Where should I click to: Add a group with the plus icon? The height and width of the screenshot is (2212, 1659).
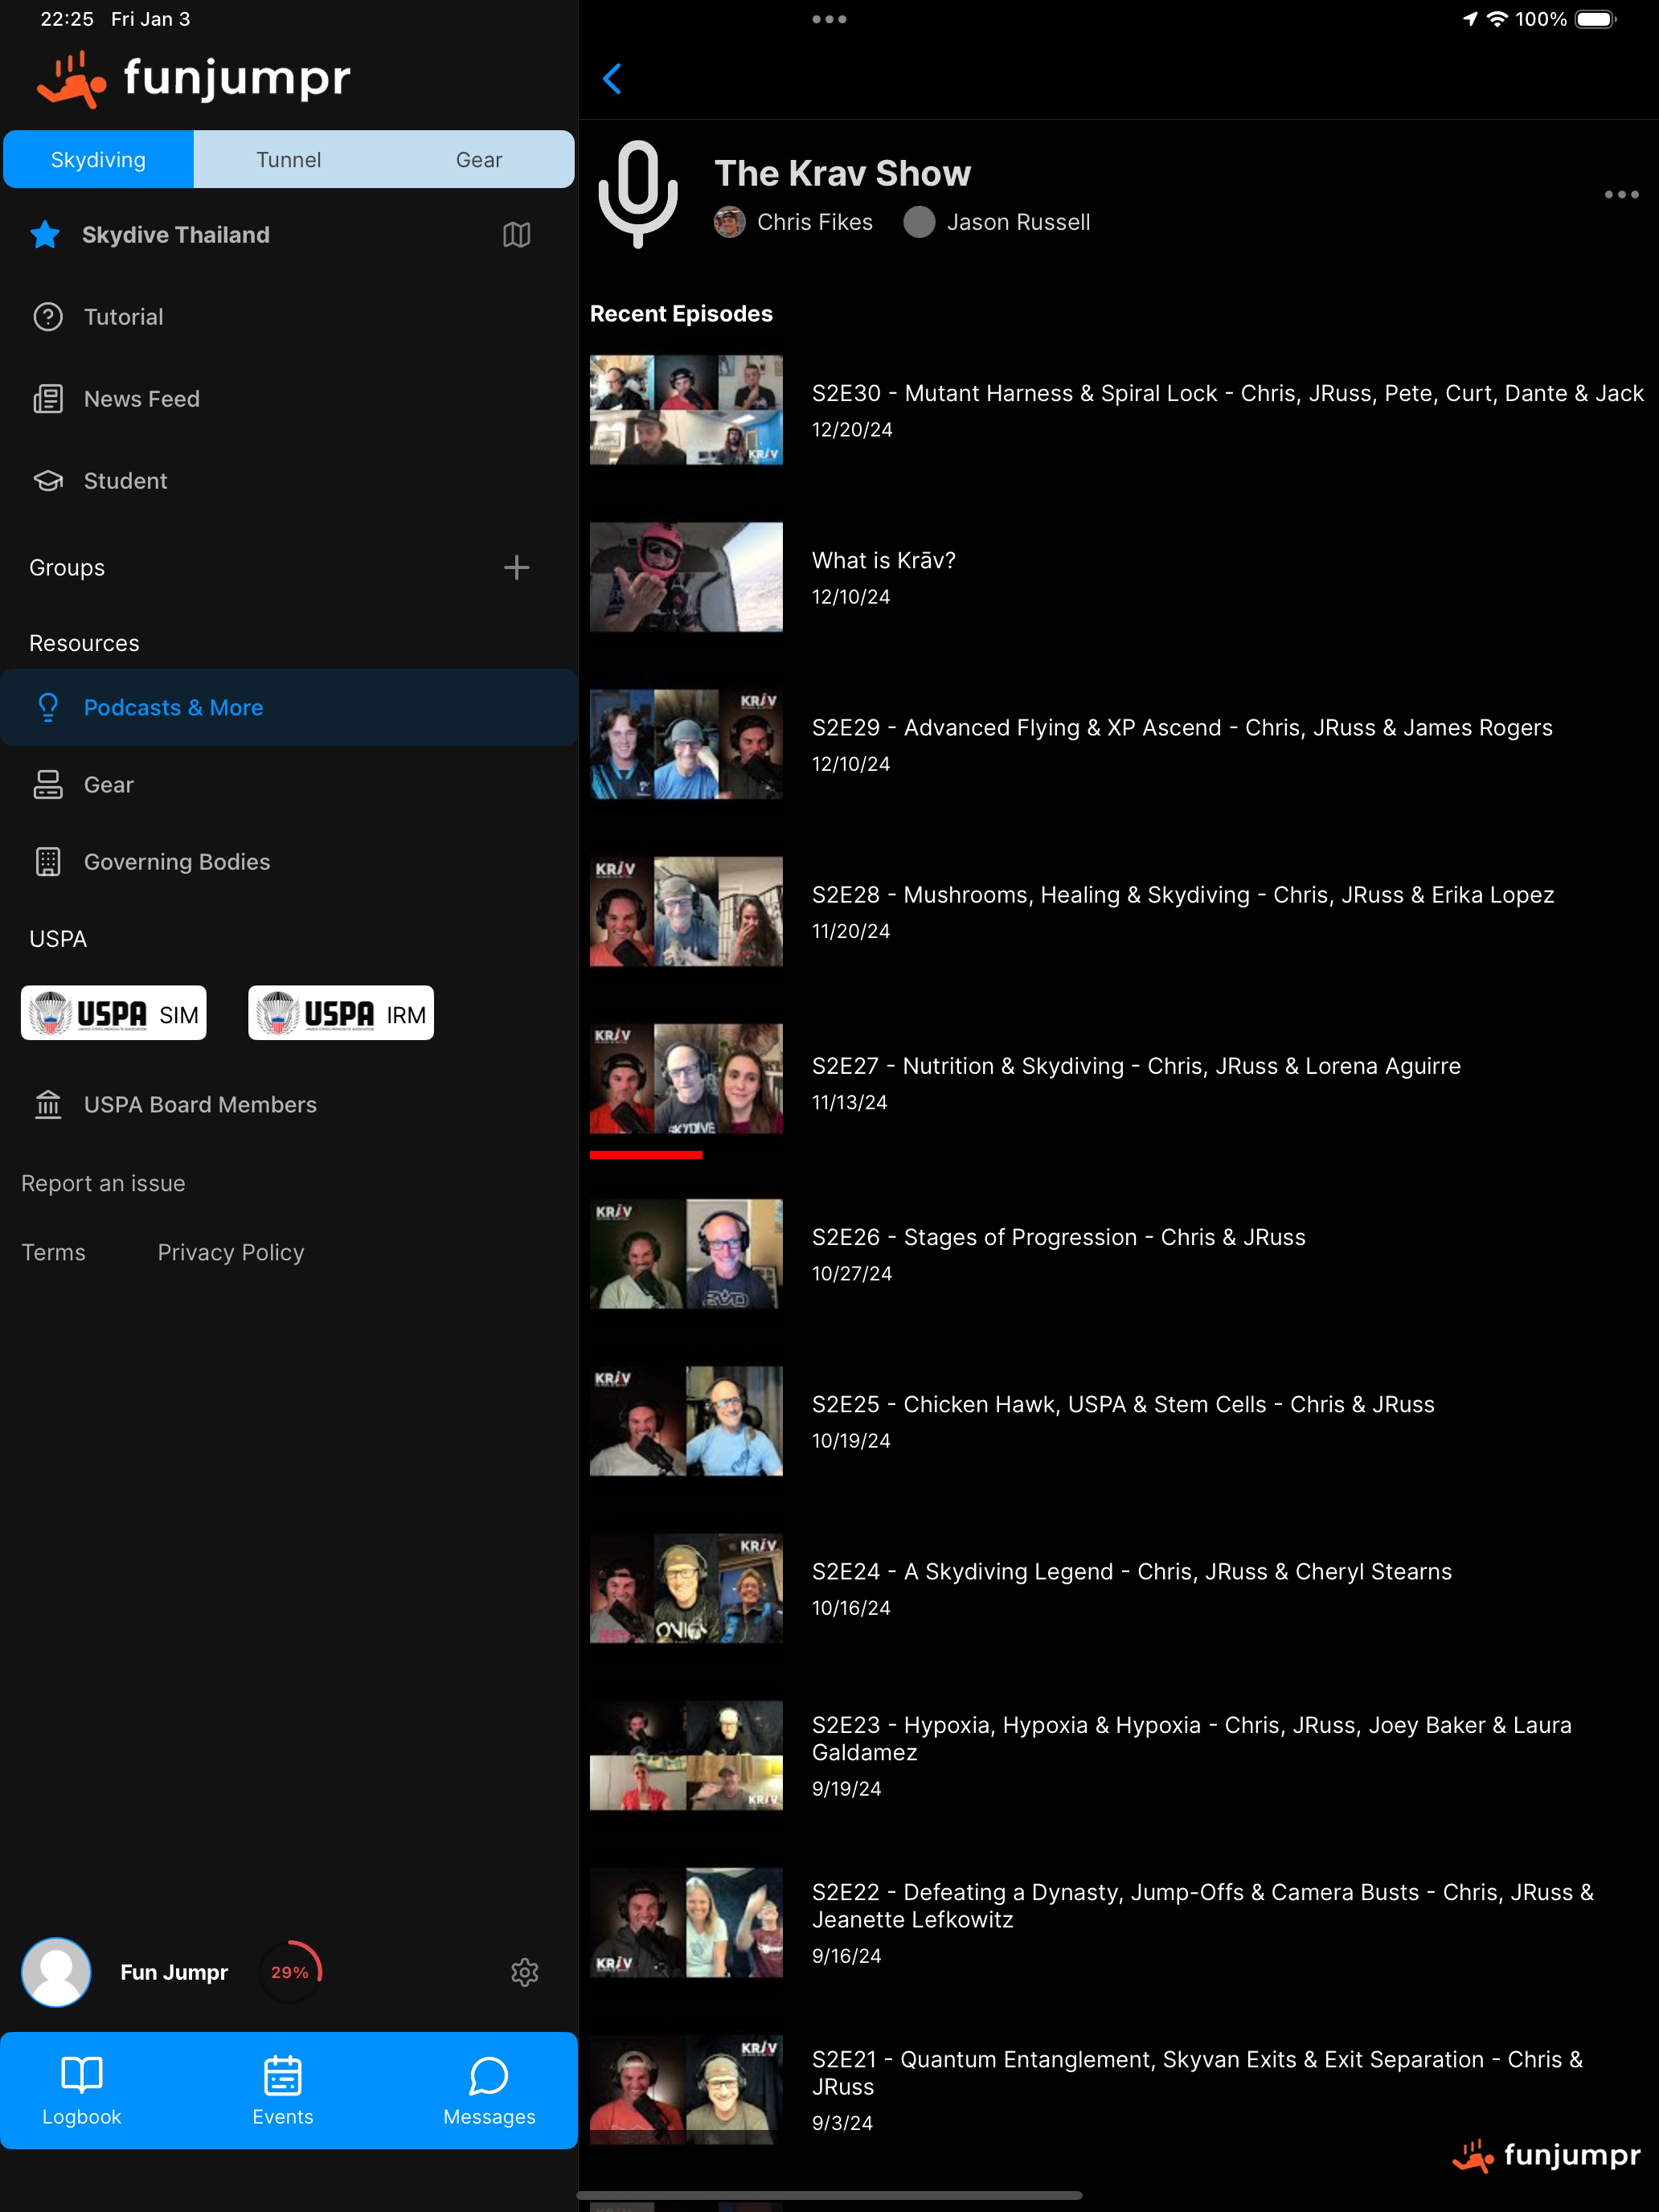(x=516, y=568)
